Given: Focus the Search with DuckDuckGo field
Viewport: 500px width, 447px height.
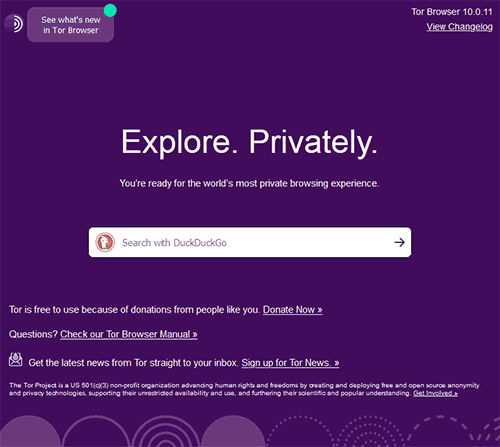Looking at the screenshot, I should 250,242.
